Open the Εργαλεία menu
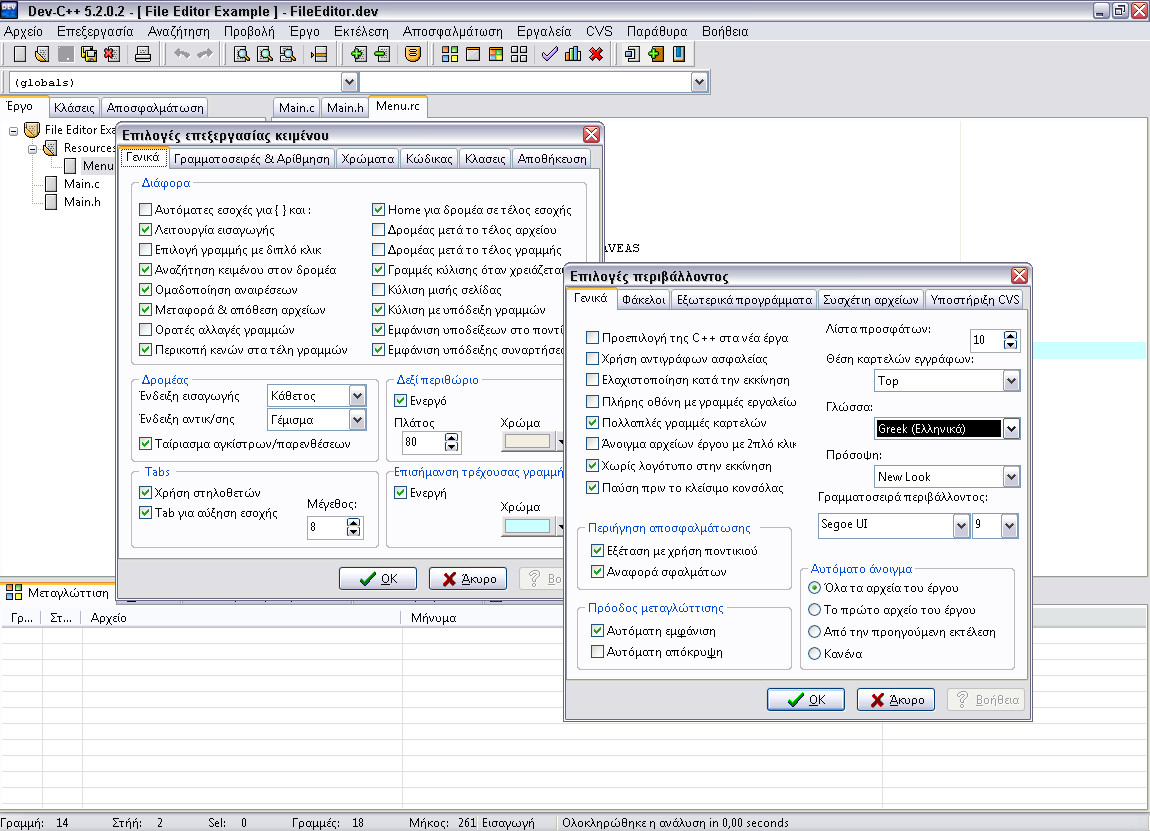1150x831 pixels. tap(544, 32)
